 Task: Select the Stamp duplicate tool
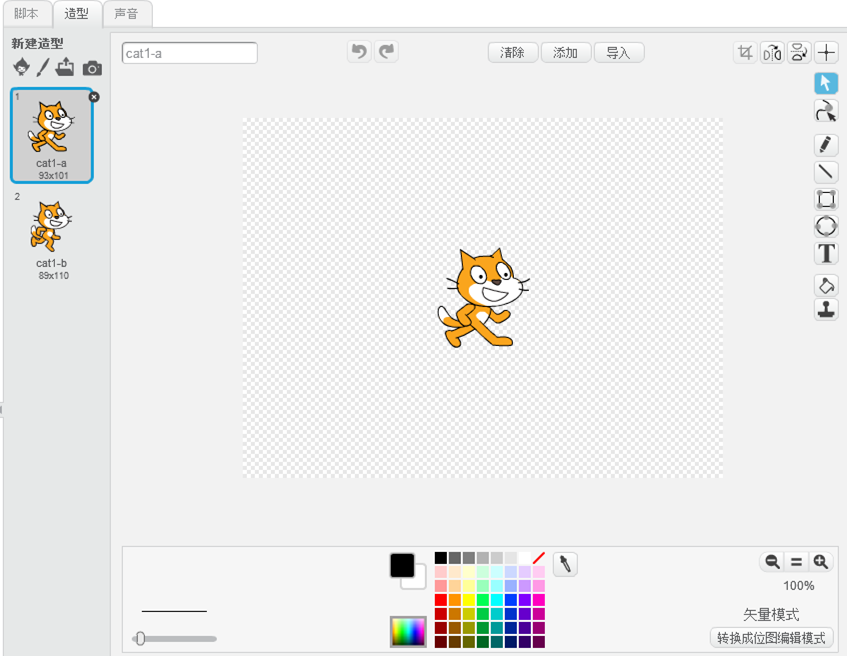826,310
